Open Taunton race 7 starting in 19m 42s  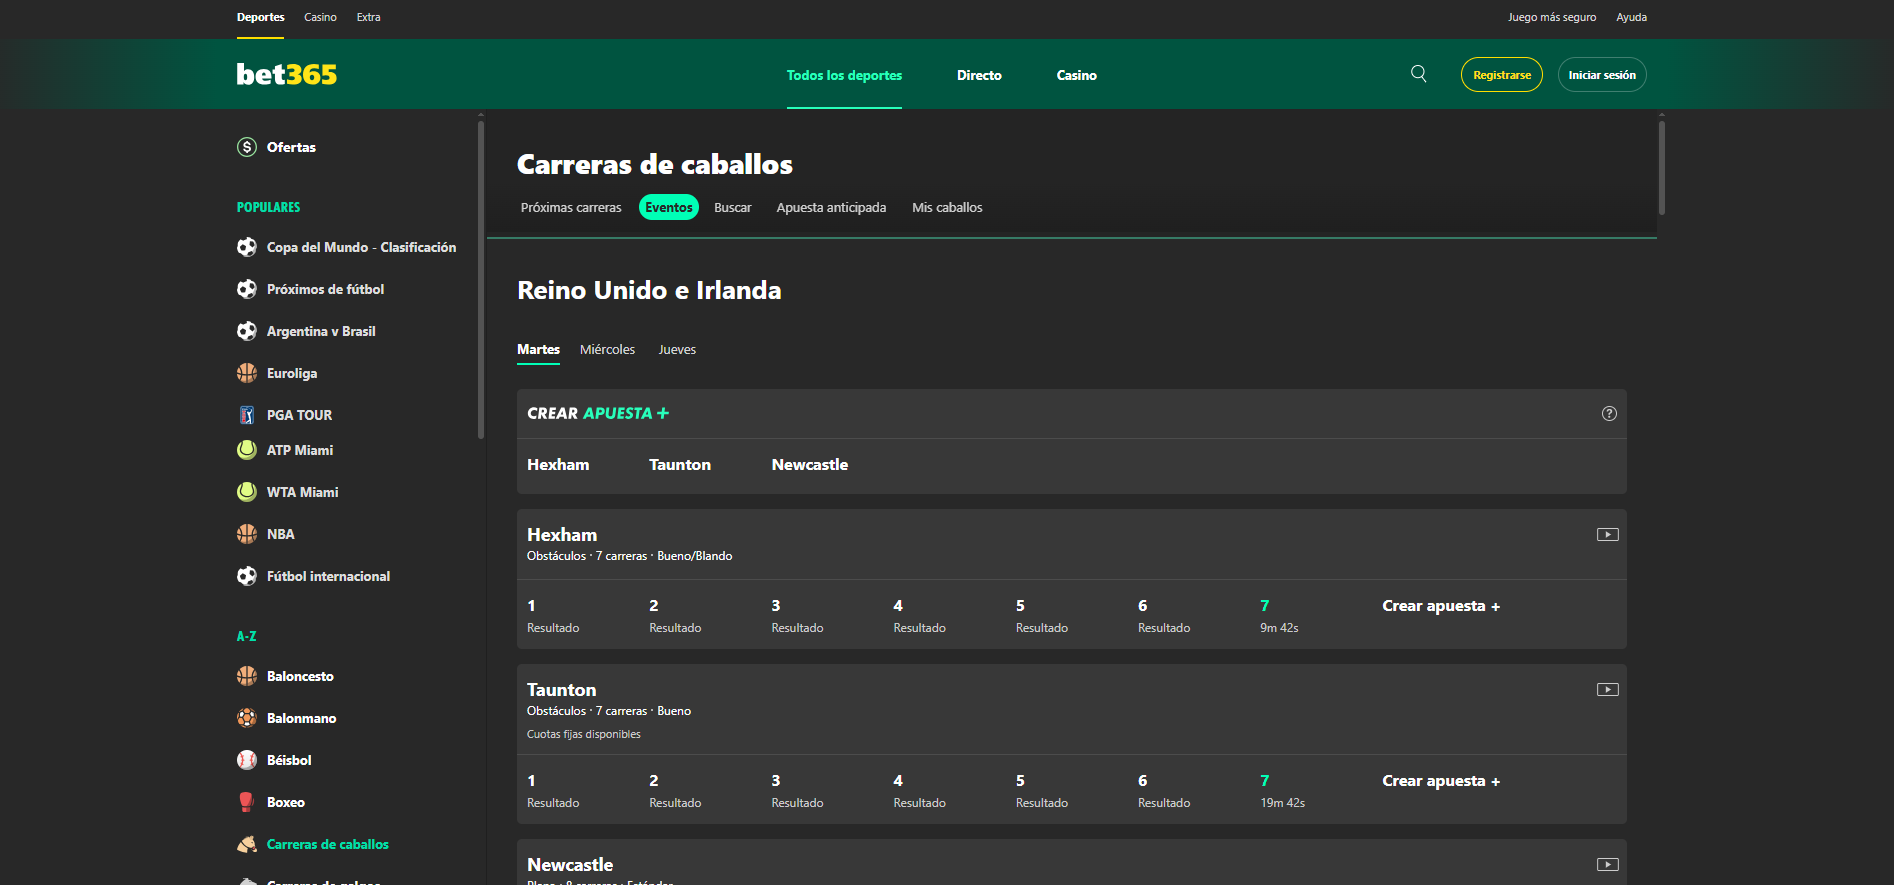coord(1282,791)
